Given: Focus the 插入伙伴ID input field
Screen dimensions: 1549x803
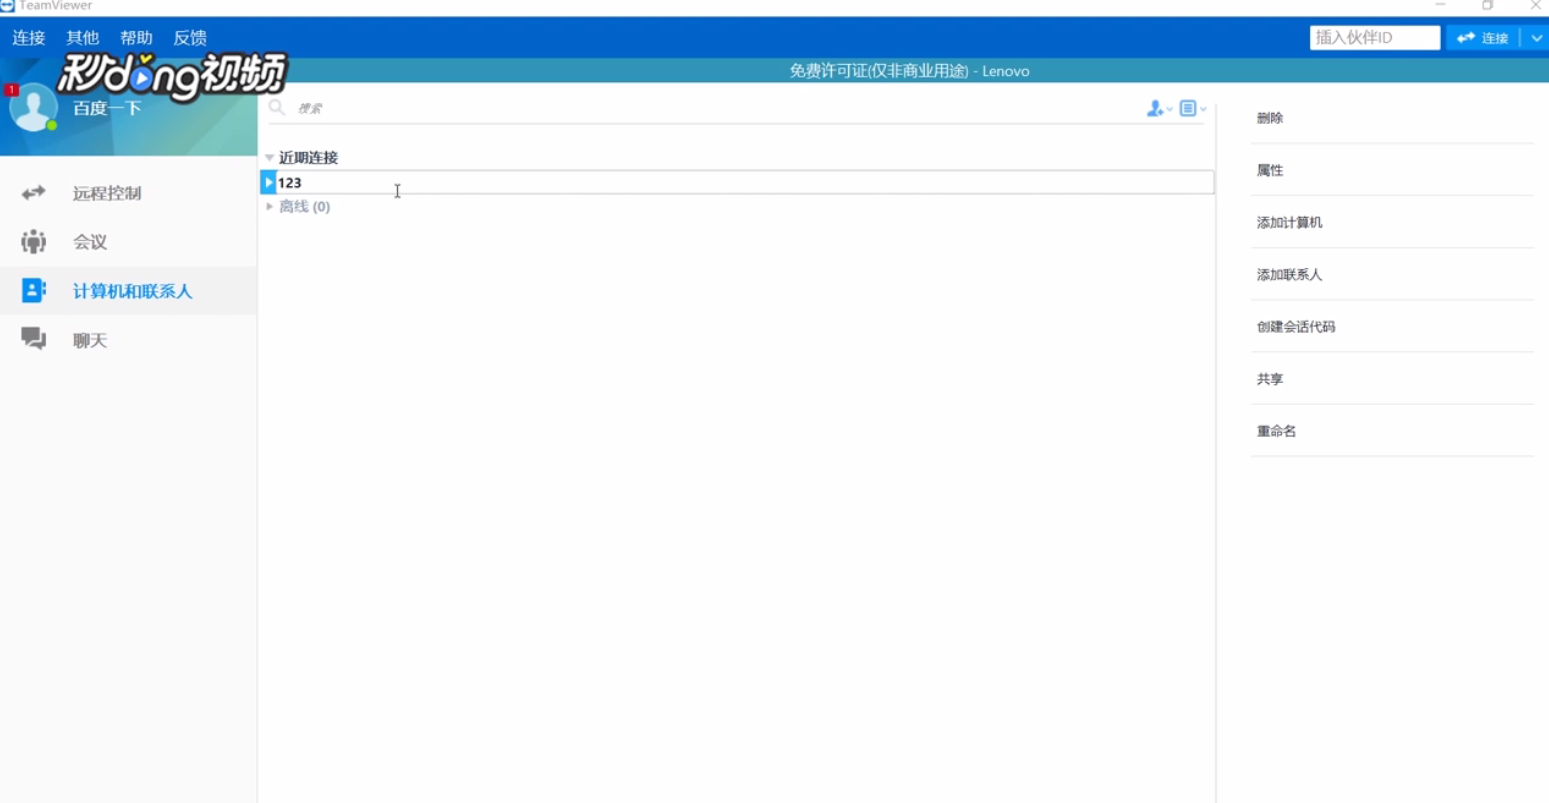Looking at the screenshot, I should (x=1374, y=38).
